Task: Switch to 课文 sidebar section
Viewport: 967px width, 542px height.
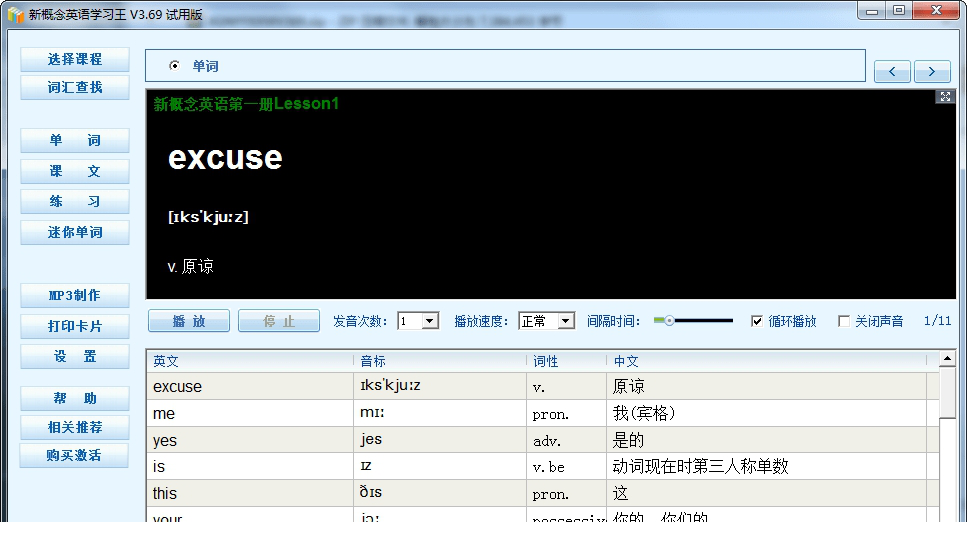Action: [75, 171]
